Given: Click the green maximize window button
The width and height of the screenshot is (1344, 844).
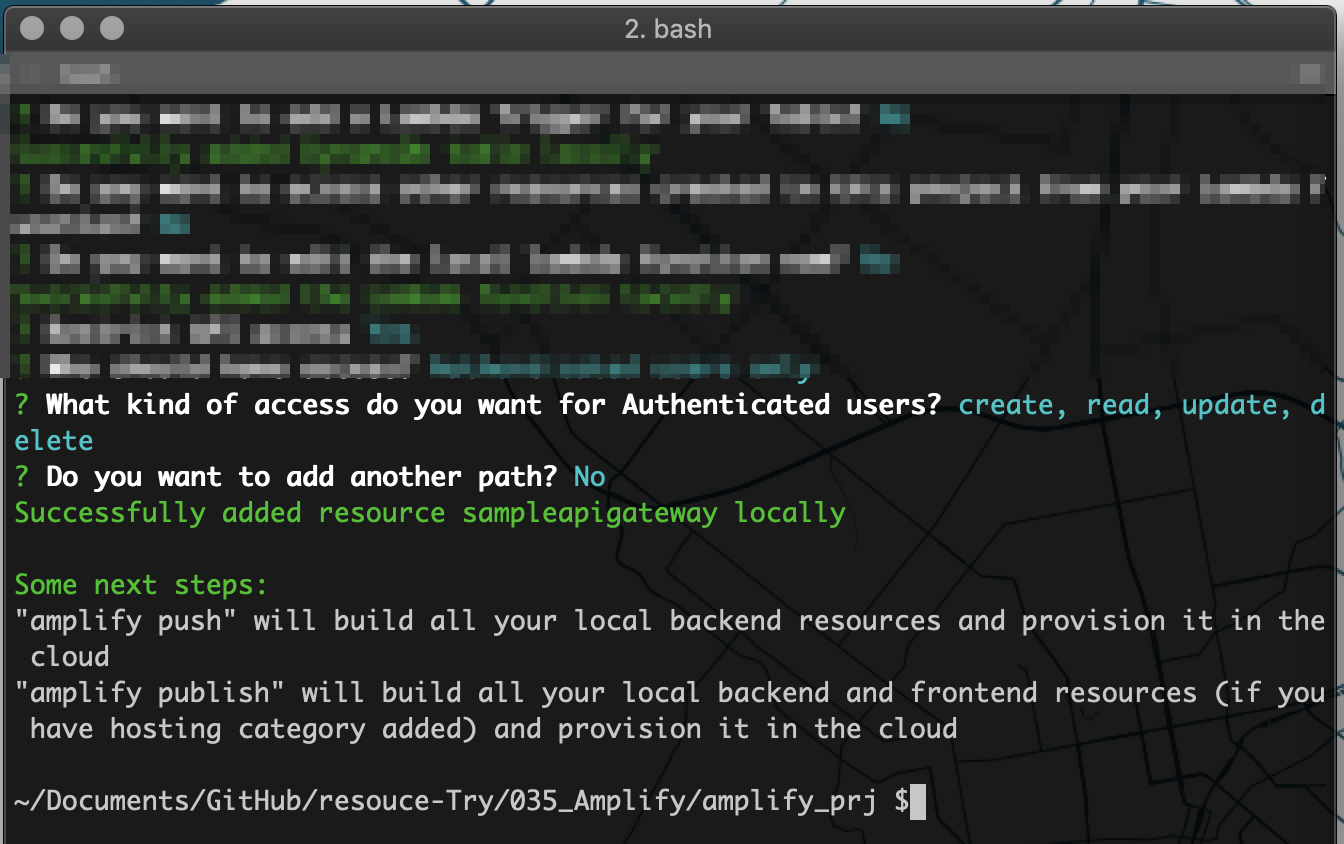Looking at the screenshot, I should [112, 28].
